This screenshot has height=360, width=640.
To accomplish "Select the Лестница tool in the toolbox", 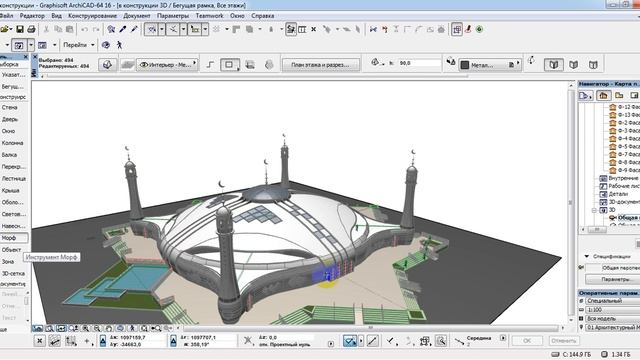I will tap(13, 178).
